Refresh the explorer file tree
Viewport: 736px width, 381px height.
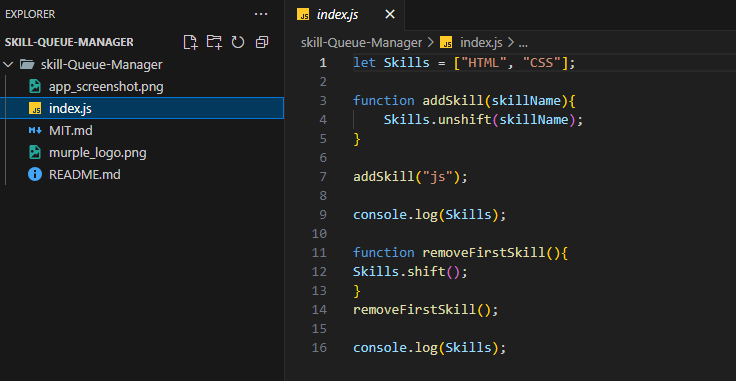238,42
